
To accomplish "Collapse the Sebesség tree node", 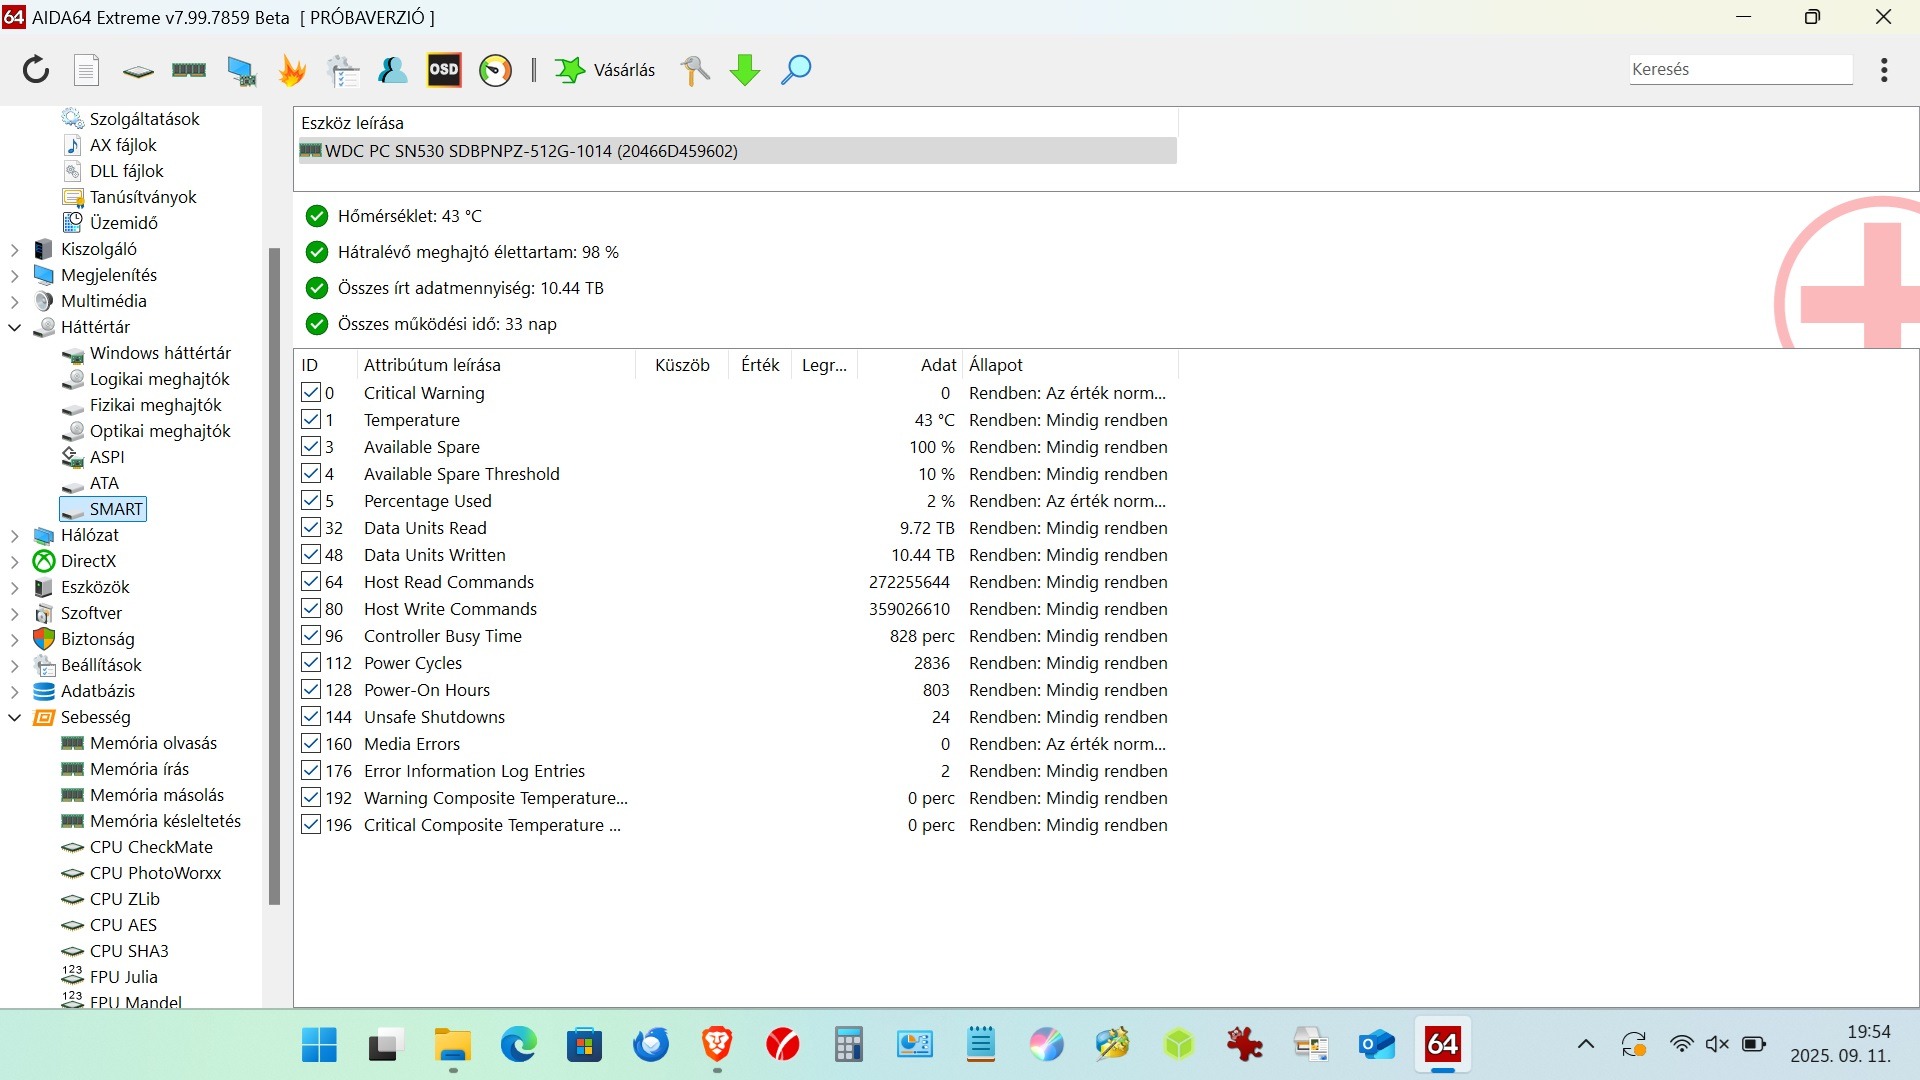I will point(15,717).
